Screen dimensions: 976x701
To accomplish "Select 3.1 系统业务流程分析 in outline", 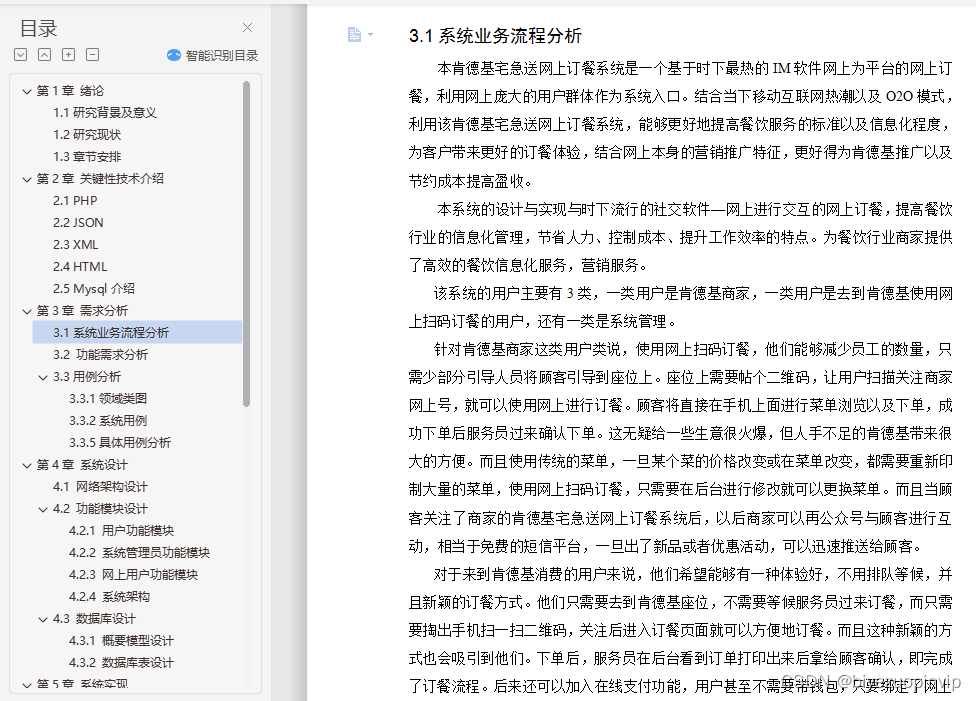I will pos(138,332).
